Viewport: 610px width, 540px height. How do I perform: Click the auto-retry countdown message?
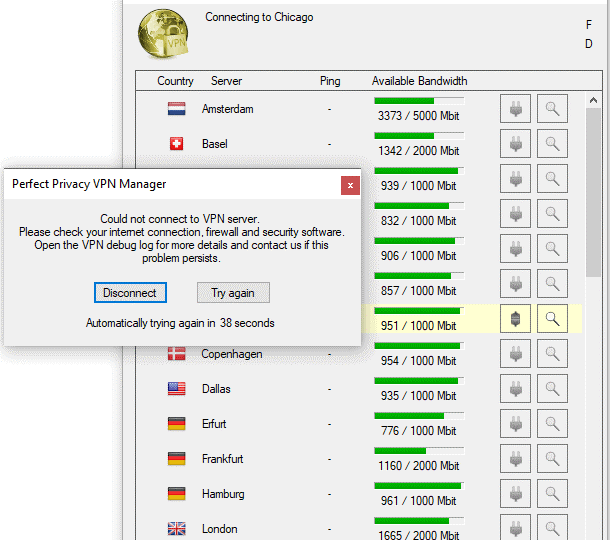click(180, 323)
